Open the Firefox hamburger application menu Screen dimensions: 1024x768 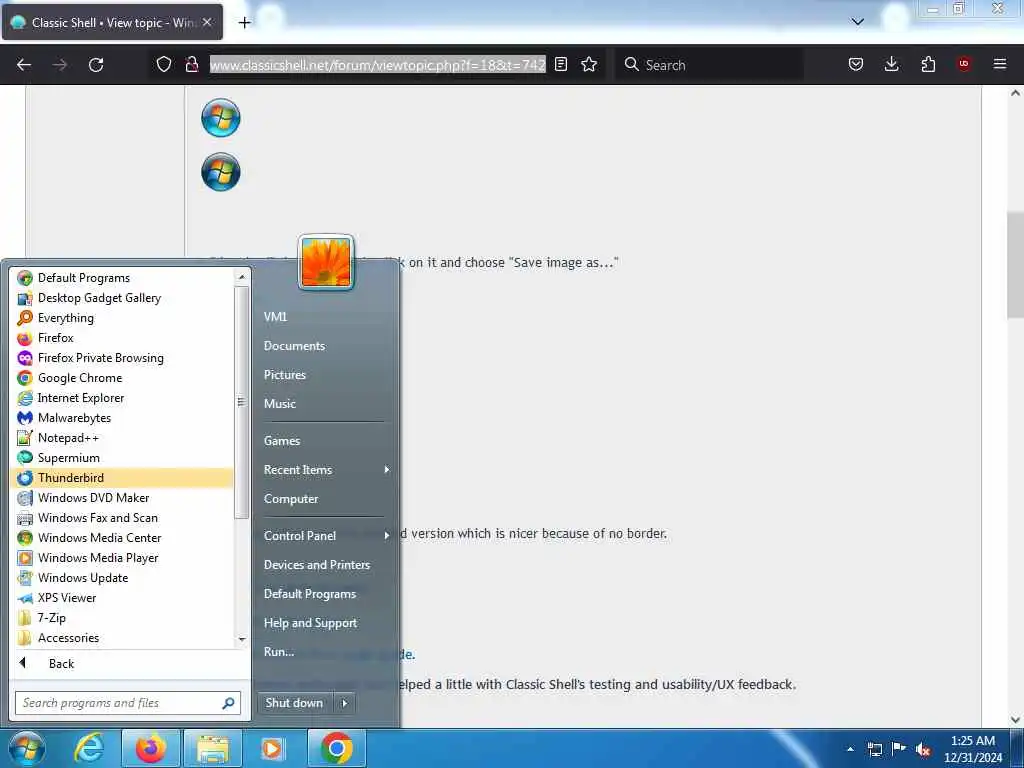tap(1000, 64)
